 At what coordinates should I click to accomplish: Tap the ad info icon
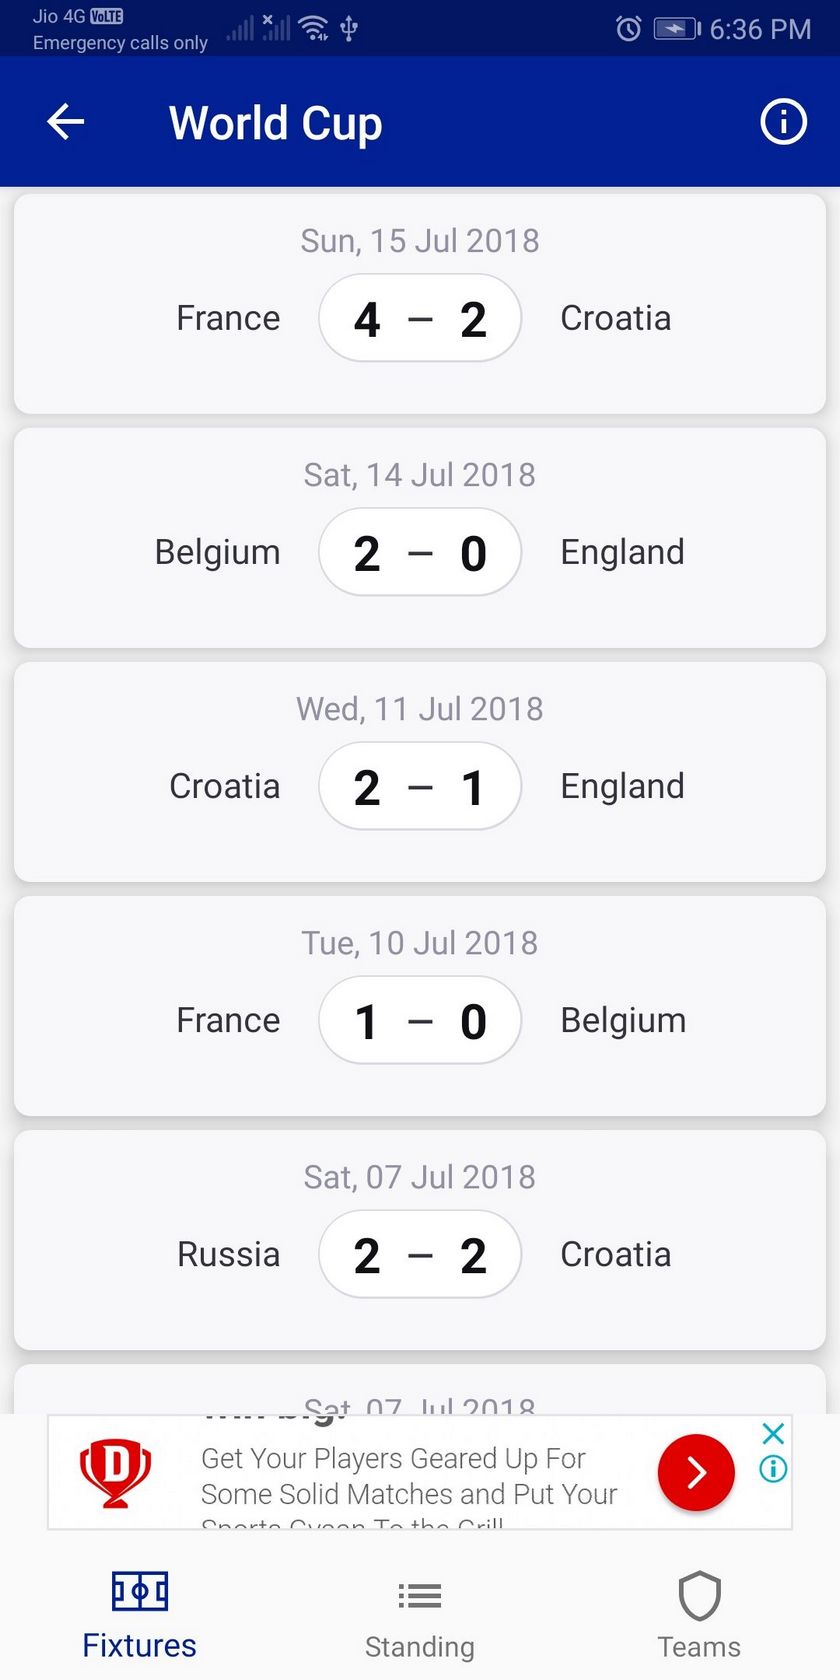click(773, 1469)
